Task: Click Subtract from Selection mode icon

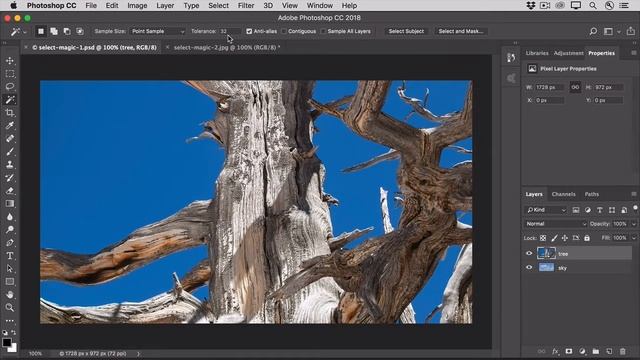Action: (67, 31)
